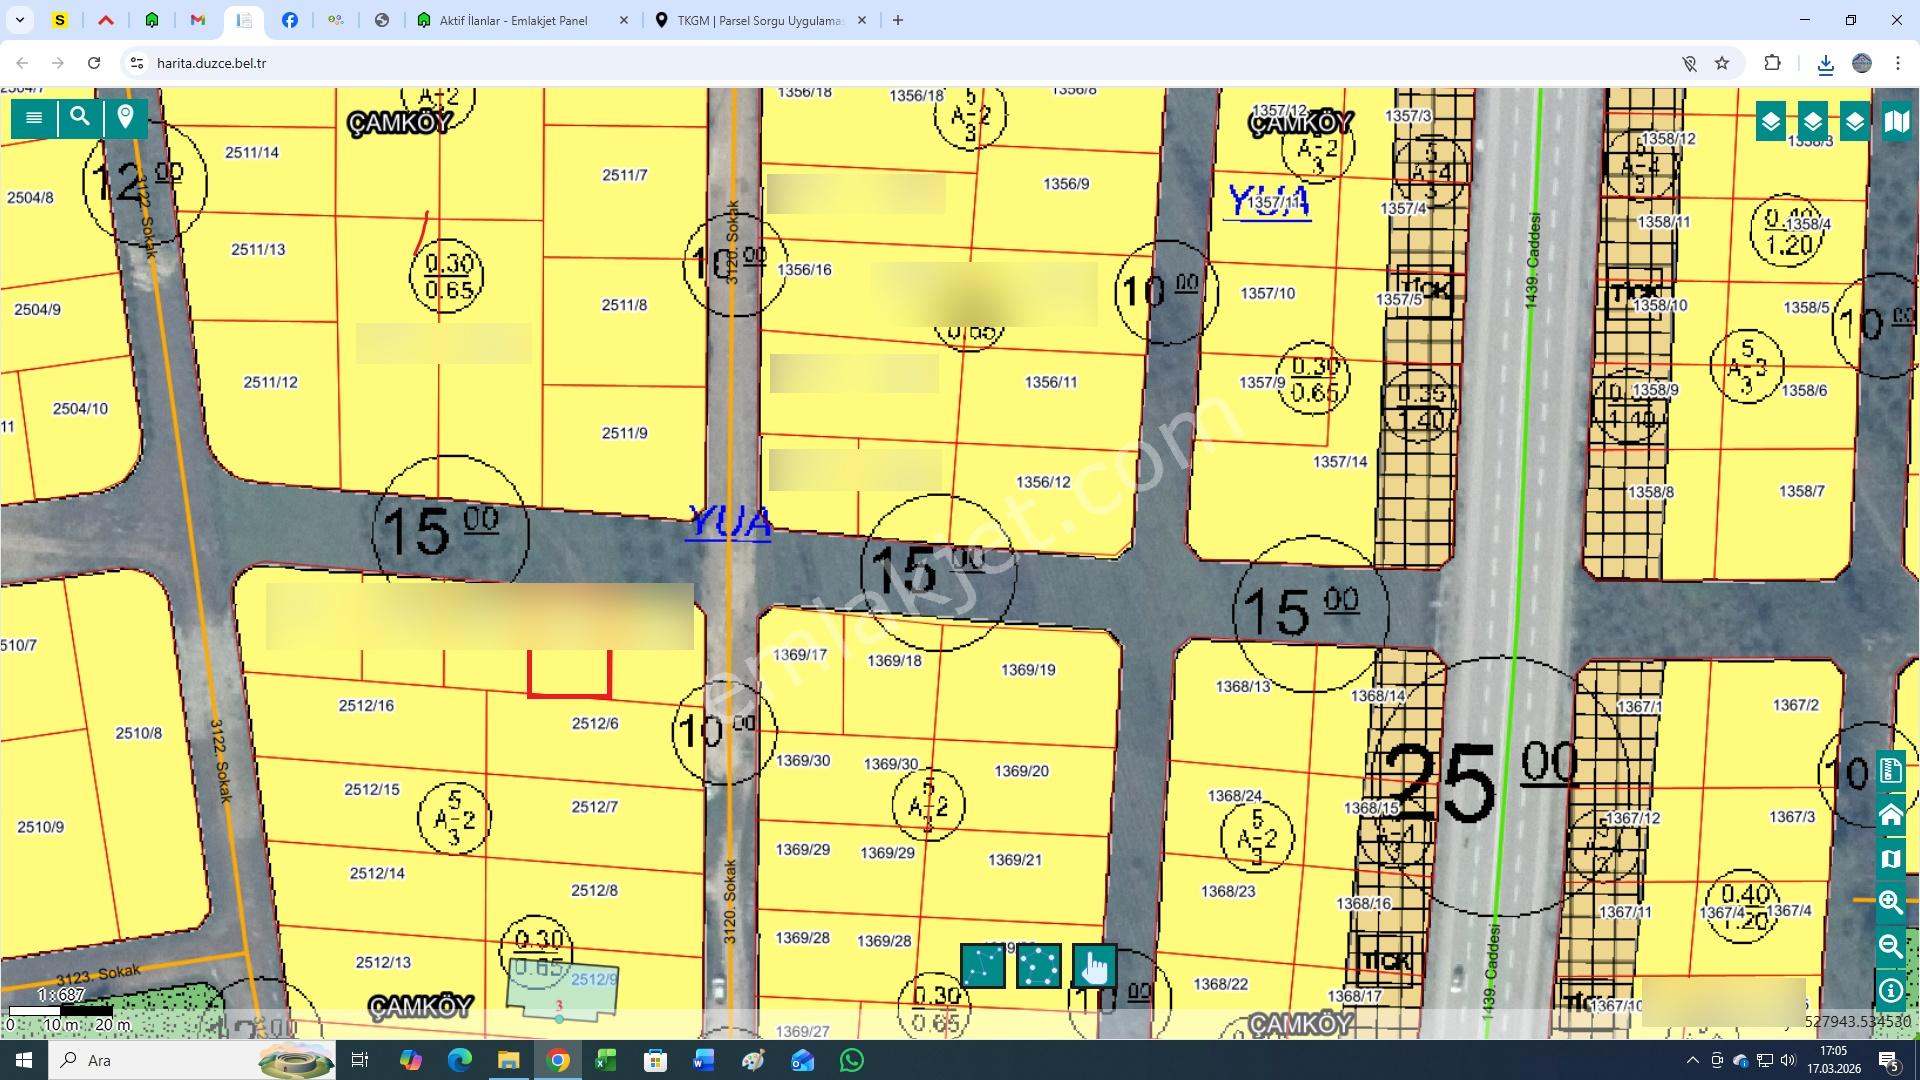
Task: View site information for harita.duzce.bel.tr
Action: tap(137, 63)
